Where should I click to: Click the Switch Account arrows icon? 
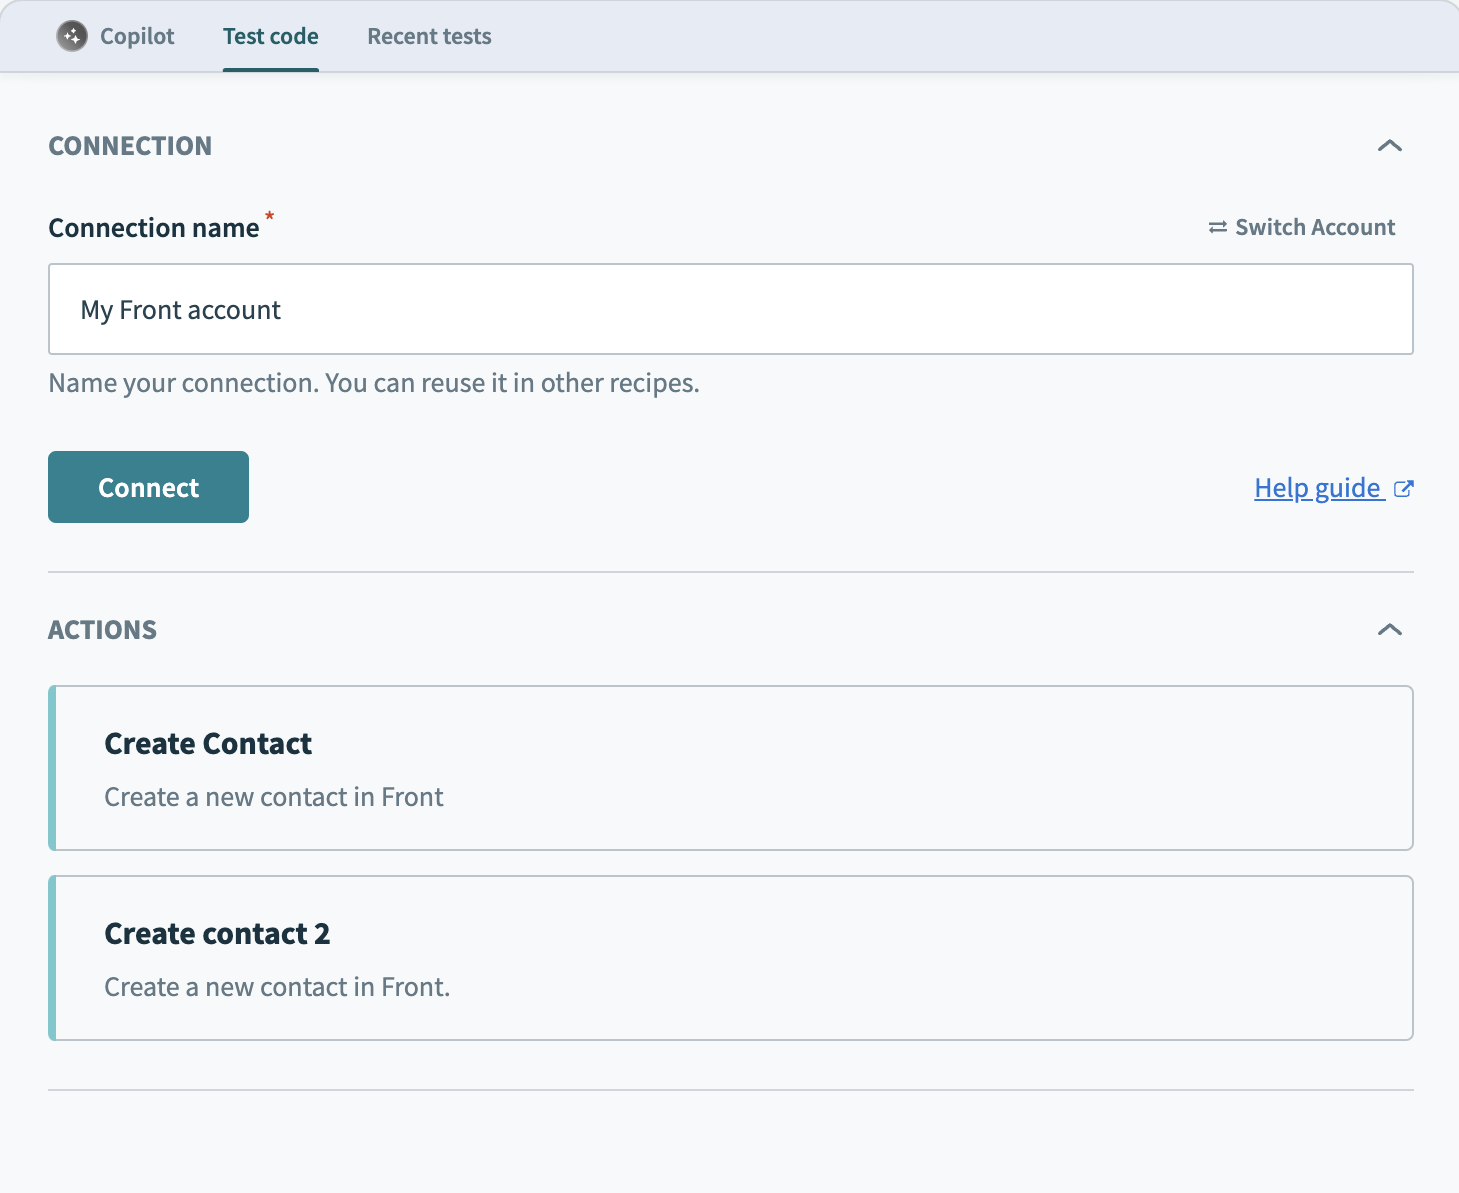pos(1217,228)
